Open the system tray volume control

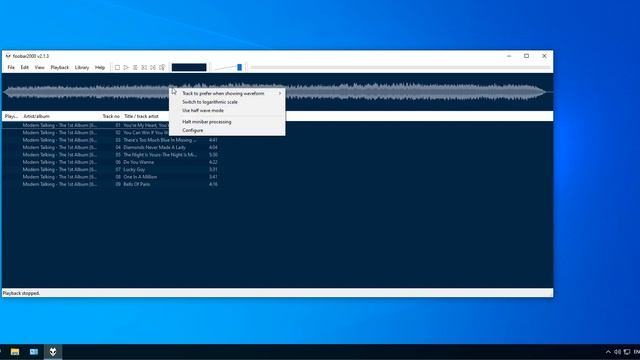(618, 352)
